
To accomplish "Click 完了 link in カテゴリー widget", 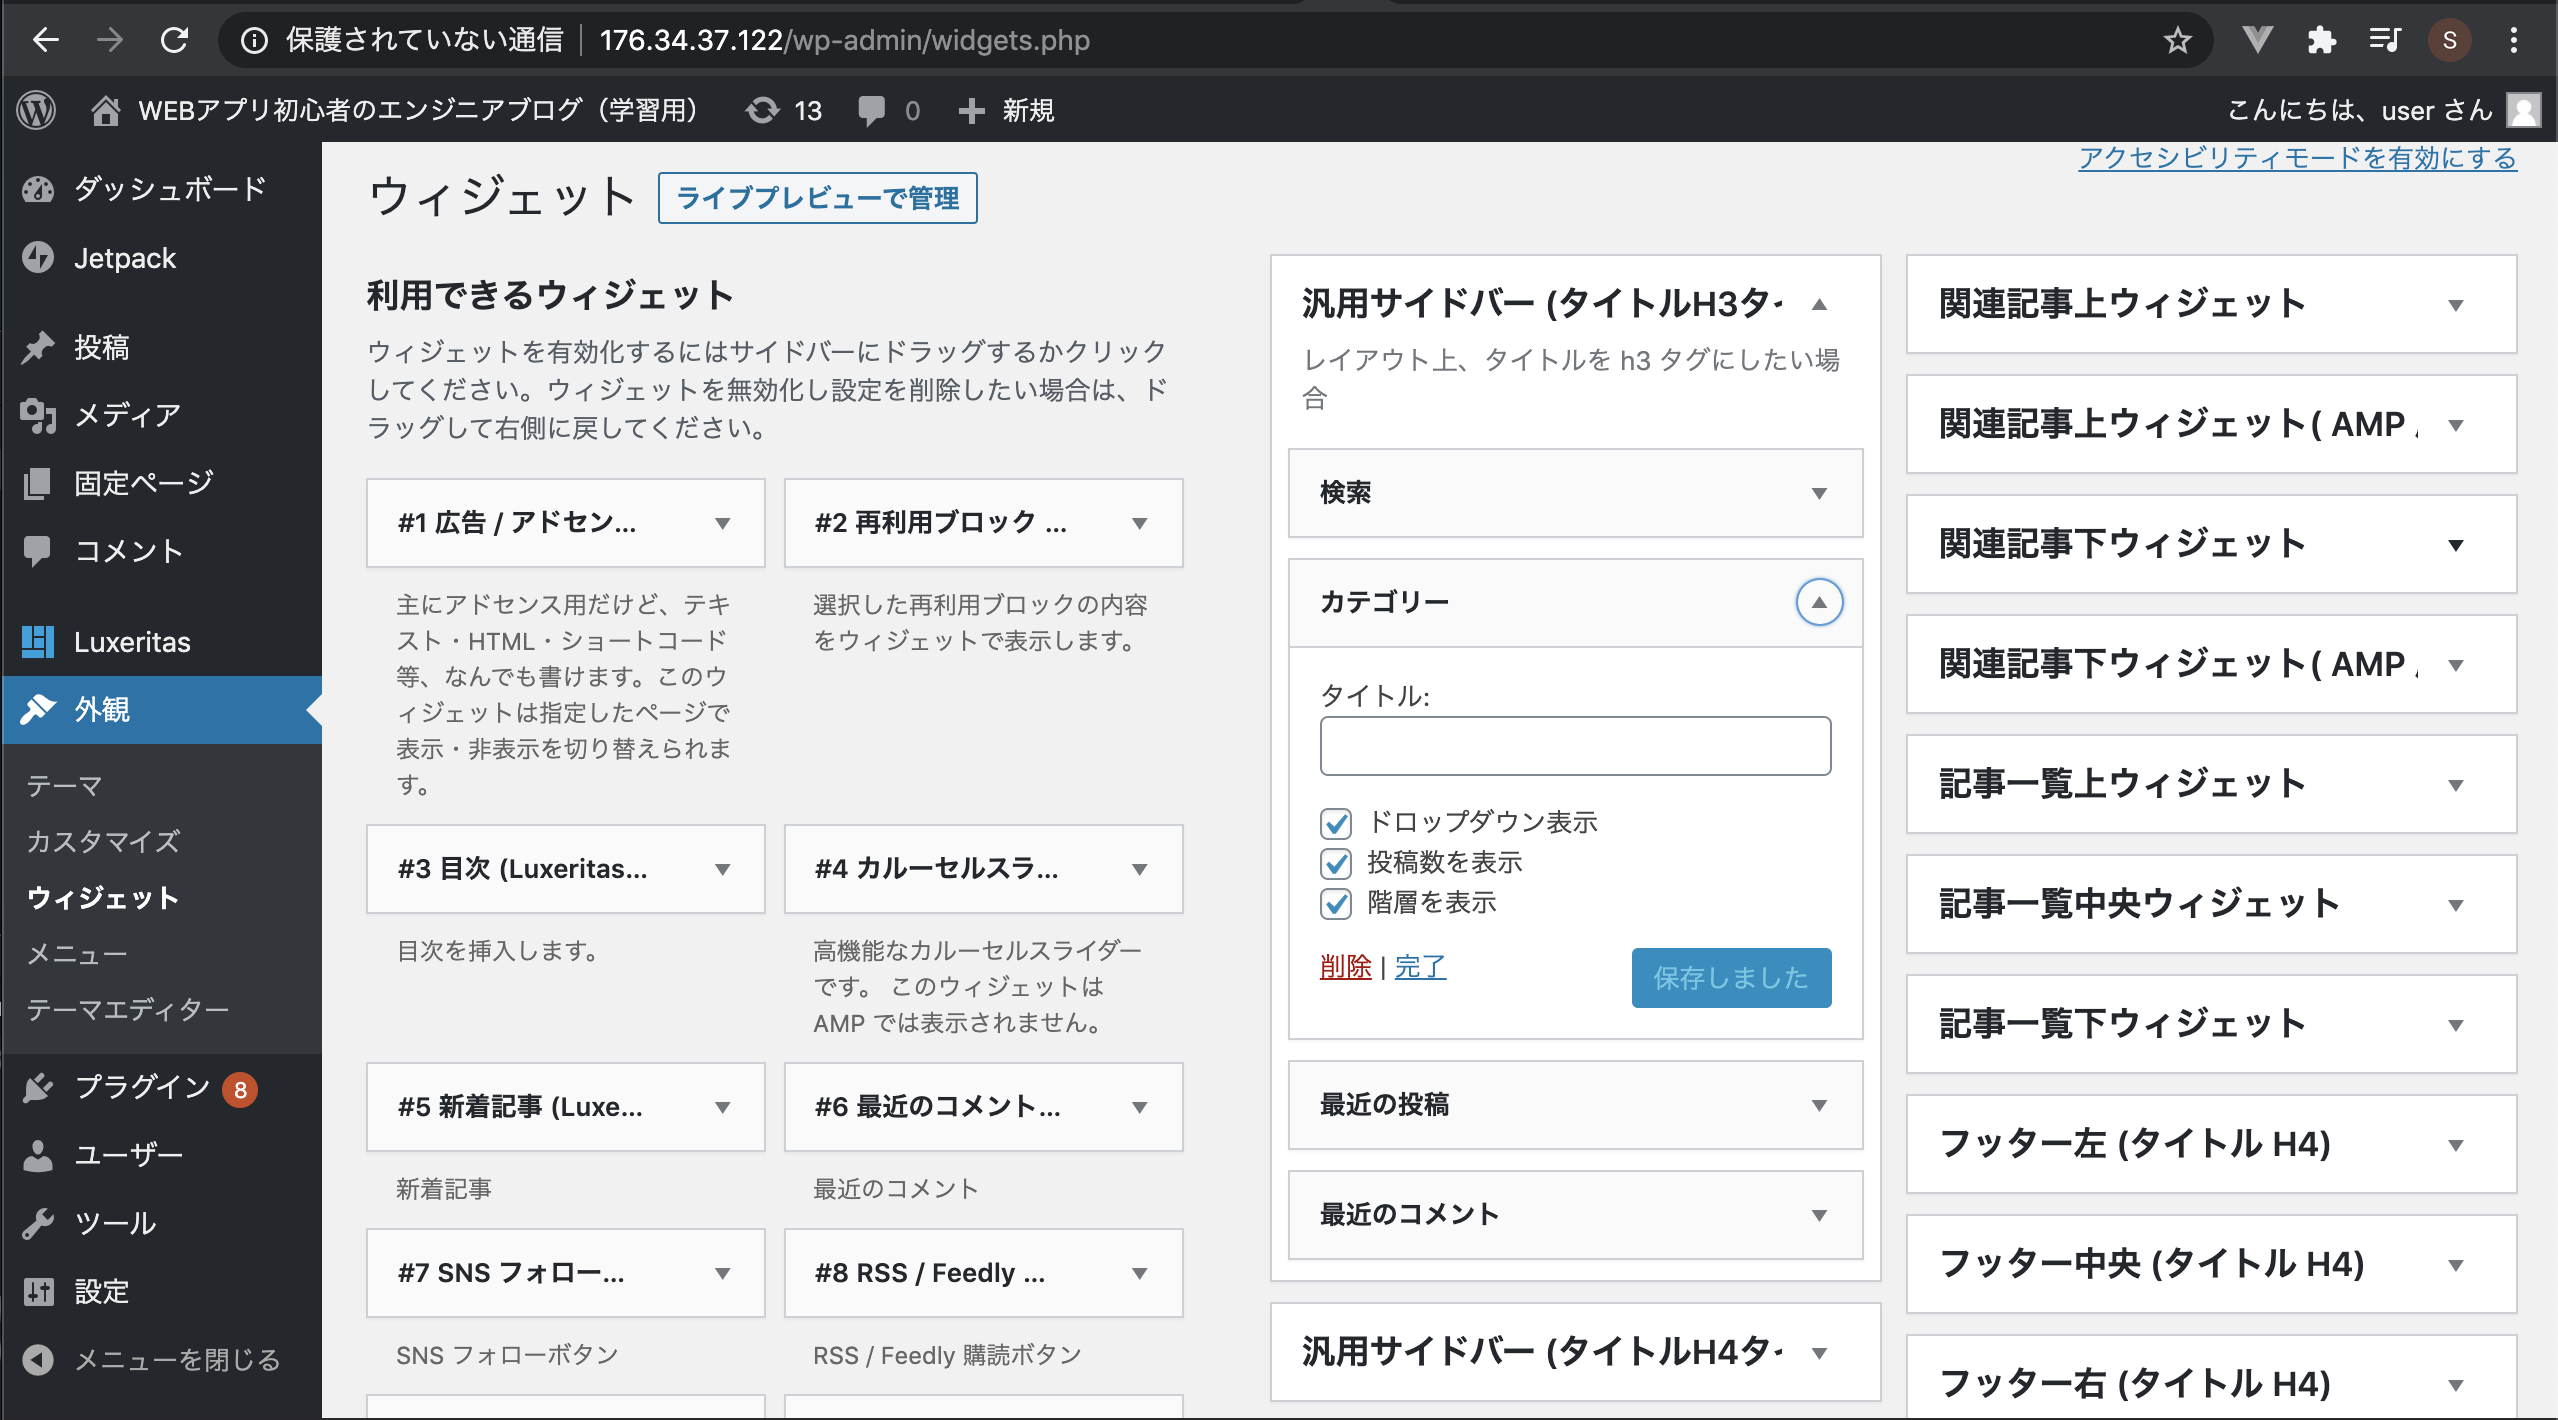I will pos(1420,967).
